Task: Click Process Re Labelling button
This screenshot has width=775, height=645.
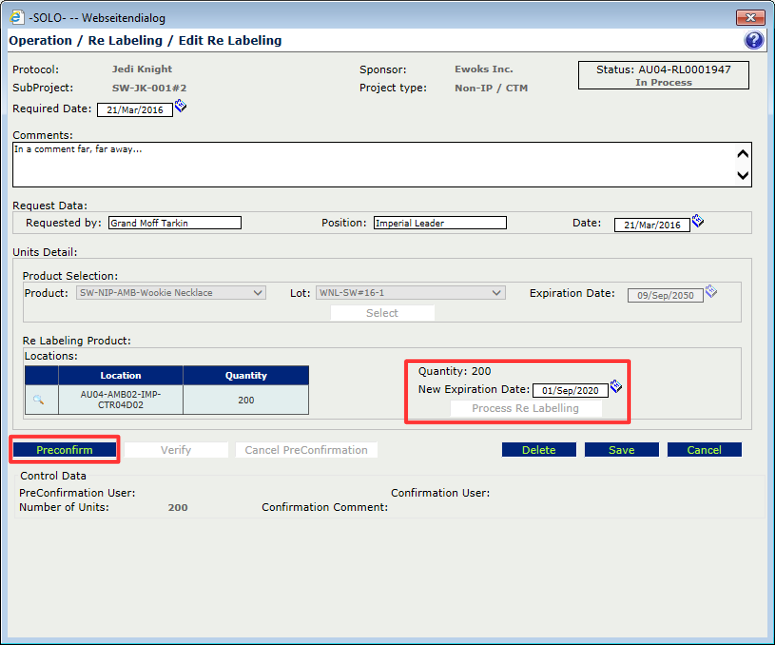Action: [526, 408]
